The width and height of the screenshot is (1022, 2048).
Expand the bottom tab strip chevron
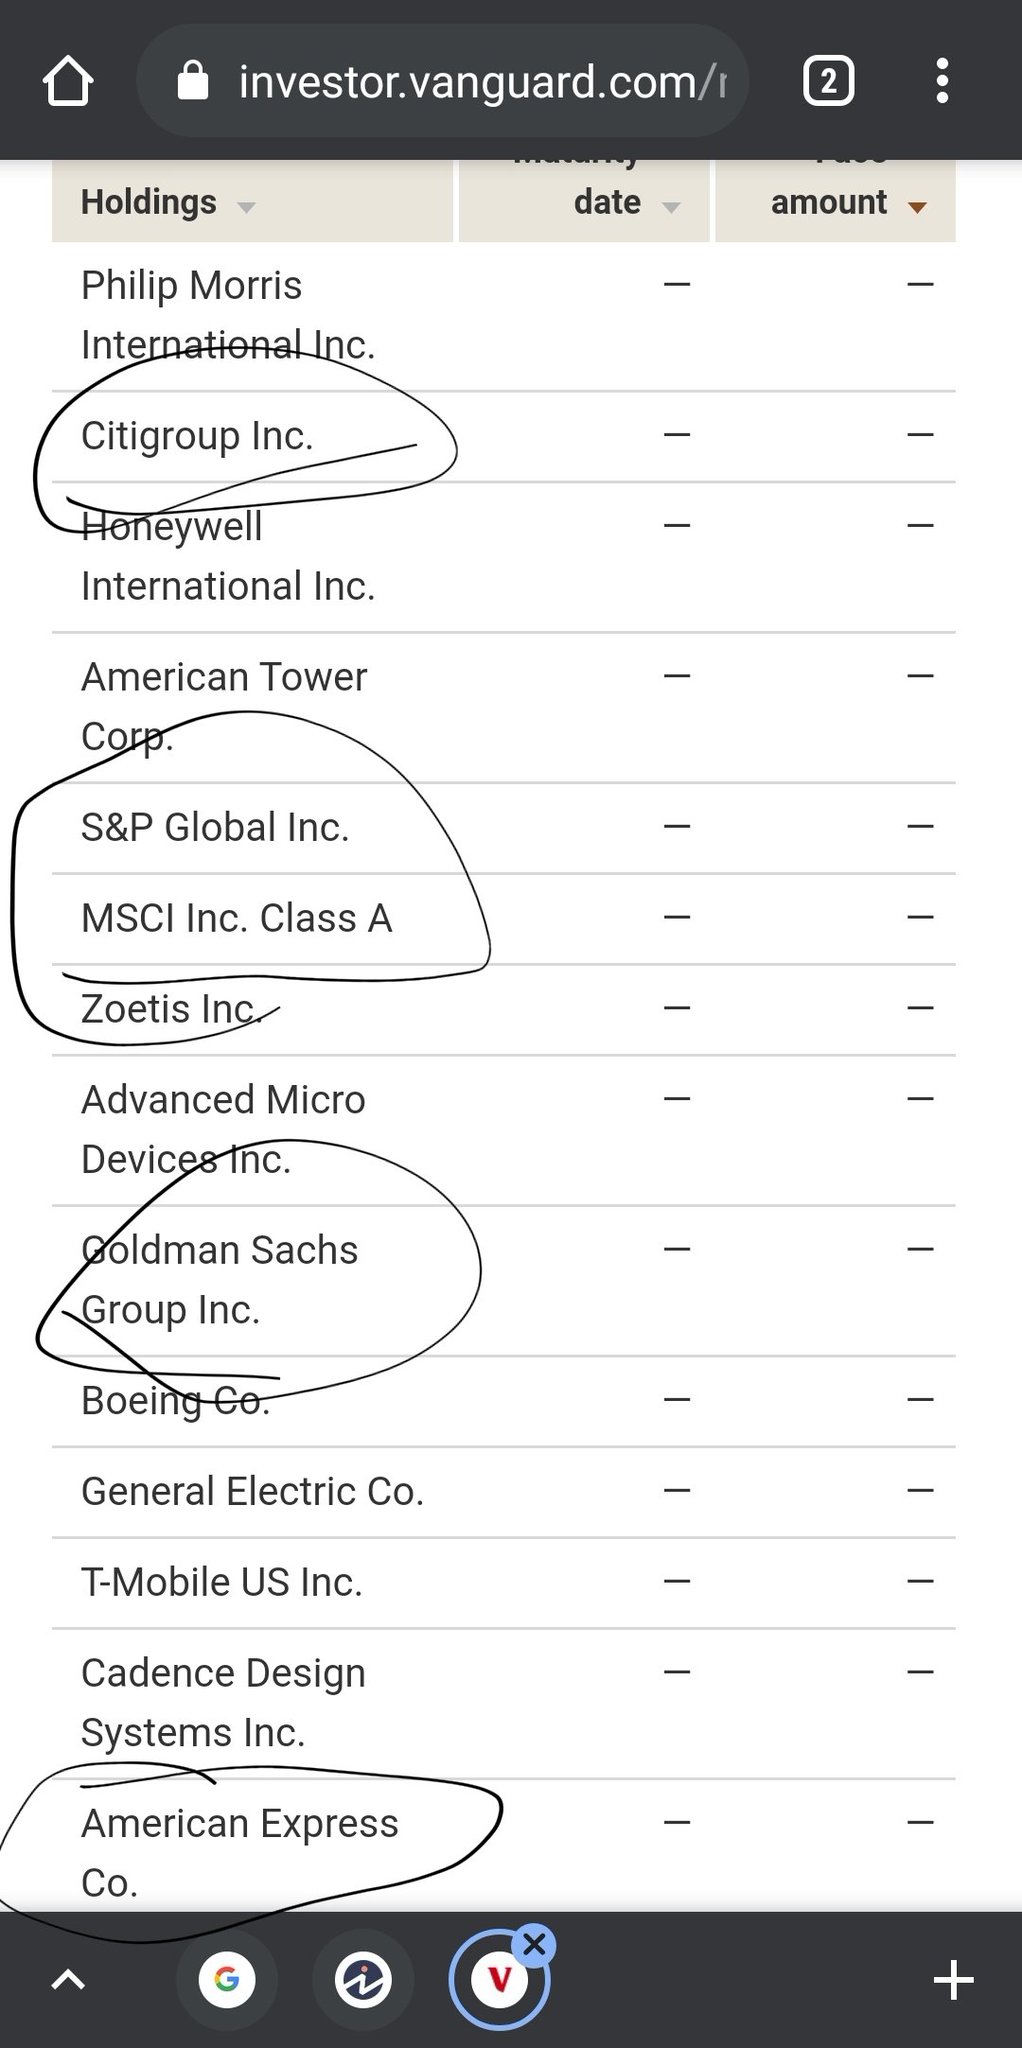[x=68, y=1979]
